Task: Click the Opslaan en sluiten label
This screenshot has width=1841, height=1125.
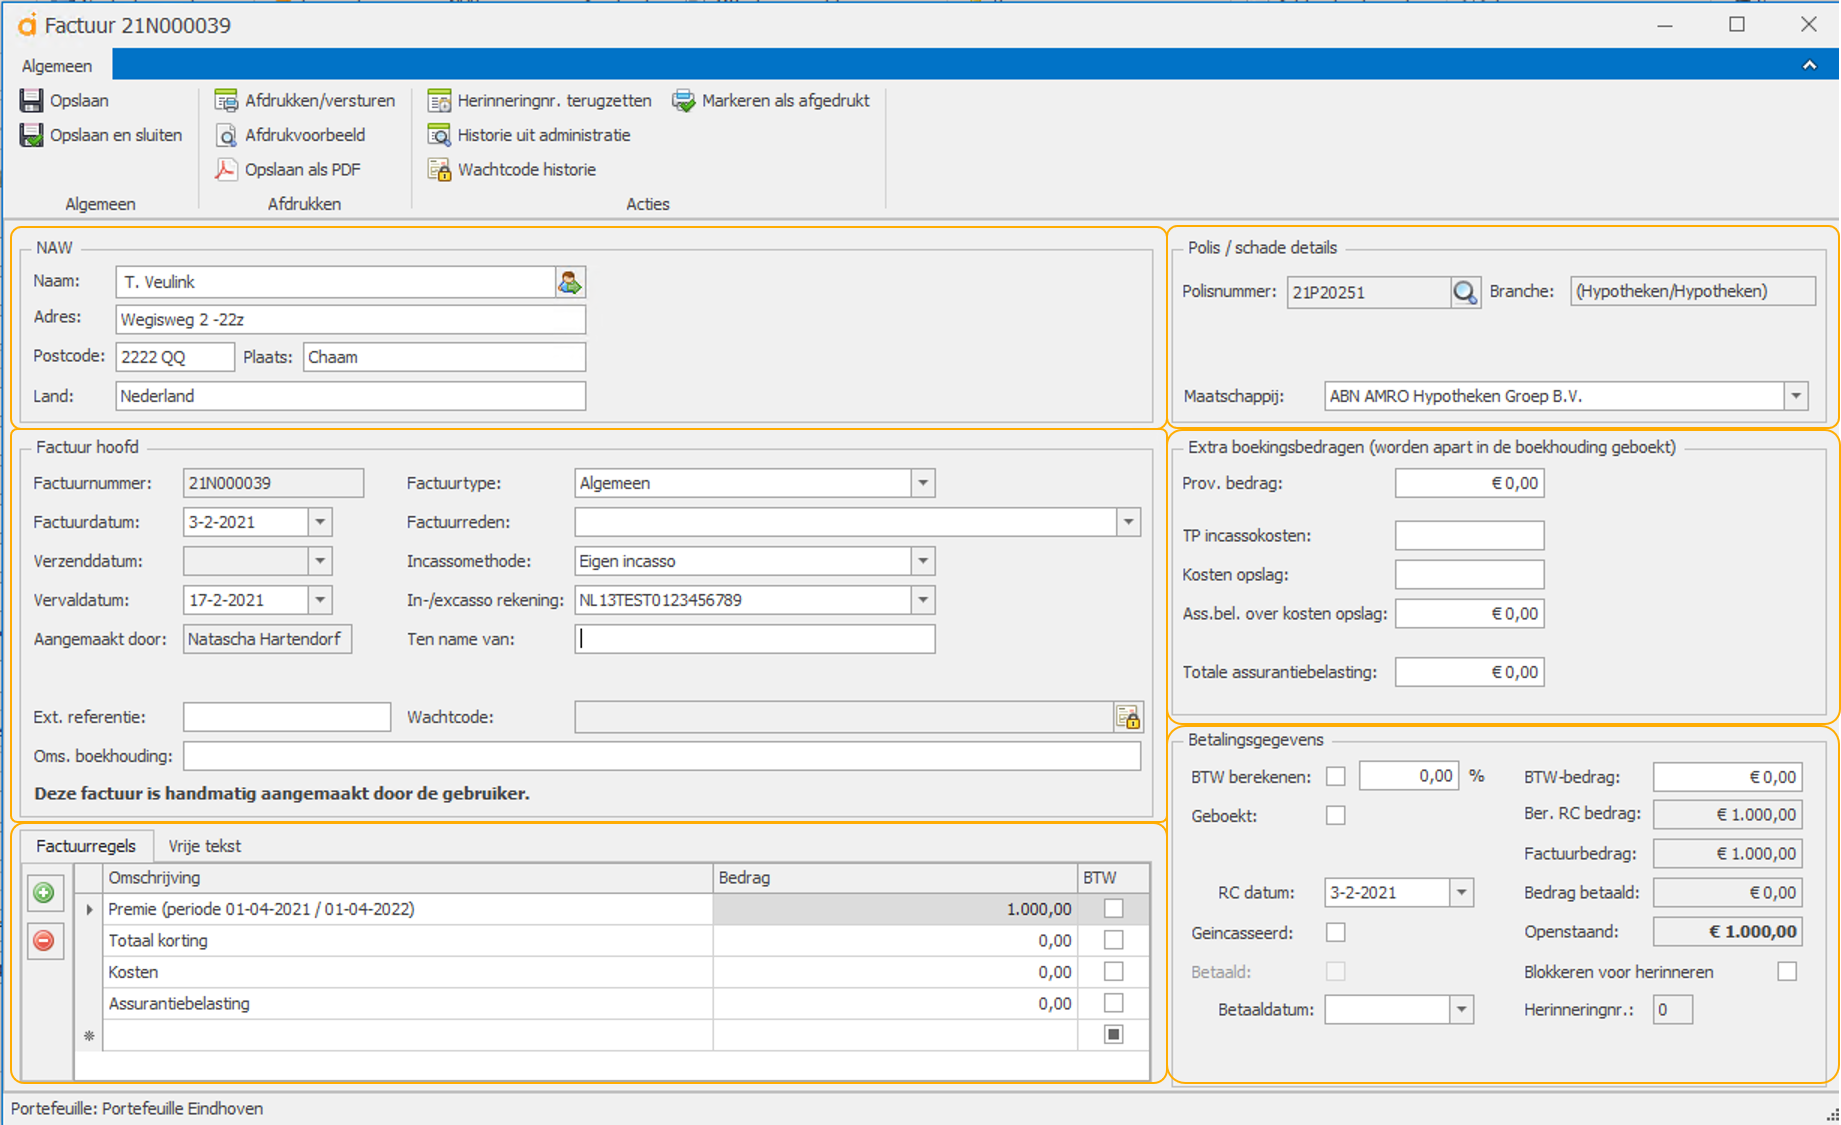Action: point(116,135)
